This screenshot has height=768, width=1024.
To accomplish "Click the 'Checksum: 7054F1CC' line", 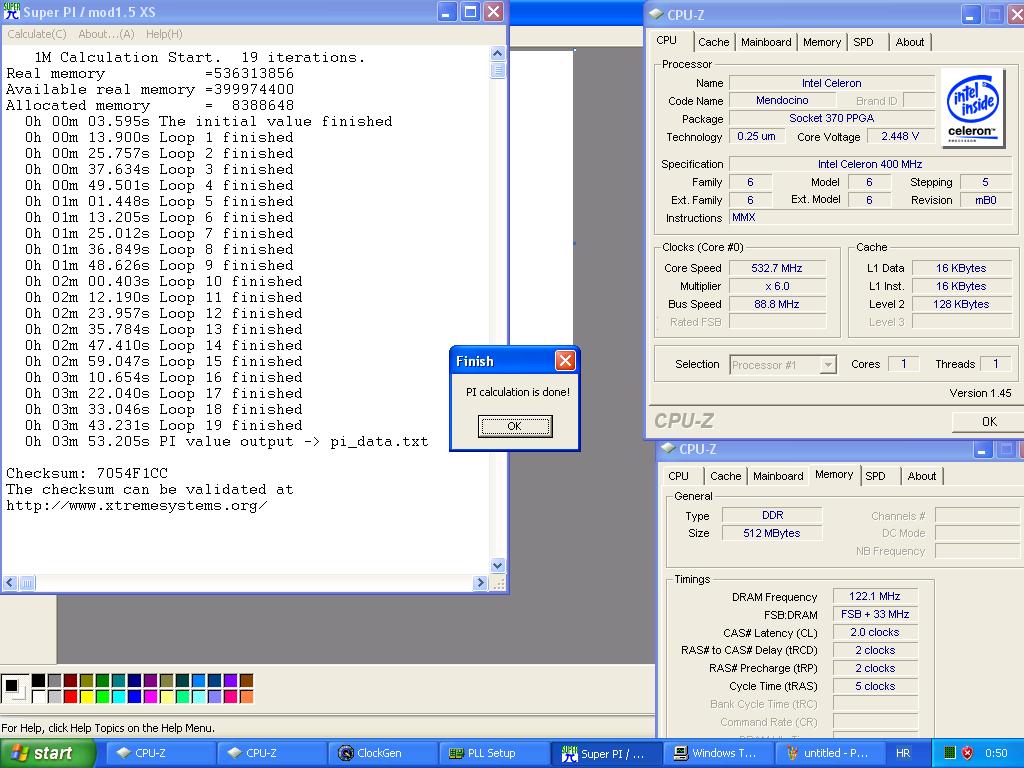I will tap(87, 473).
